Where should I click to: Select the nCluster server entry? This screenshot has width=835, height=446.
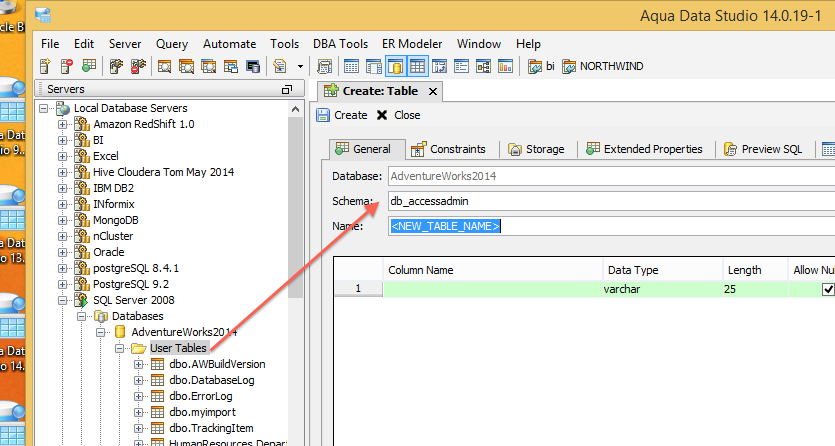point(113,236)
